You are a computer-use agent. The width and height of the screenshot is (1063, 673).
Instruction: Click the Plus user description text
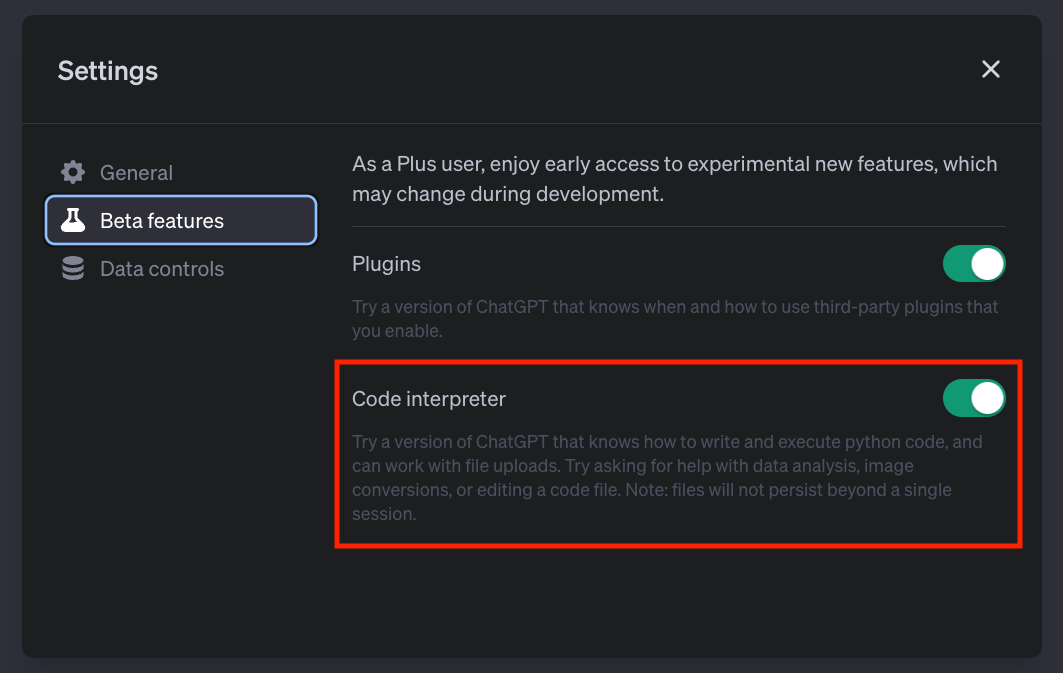coord(674,178)
